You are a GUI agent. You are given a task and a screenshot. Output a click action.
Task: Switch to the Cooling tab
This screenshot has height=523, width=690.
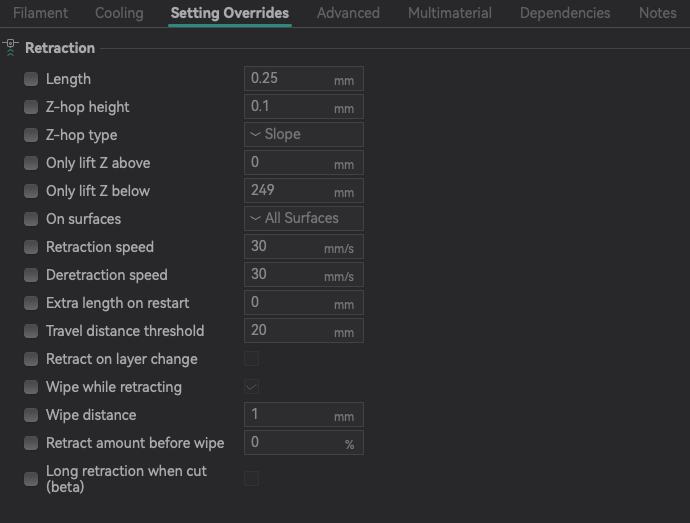[119, 13]
